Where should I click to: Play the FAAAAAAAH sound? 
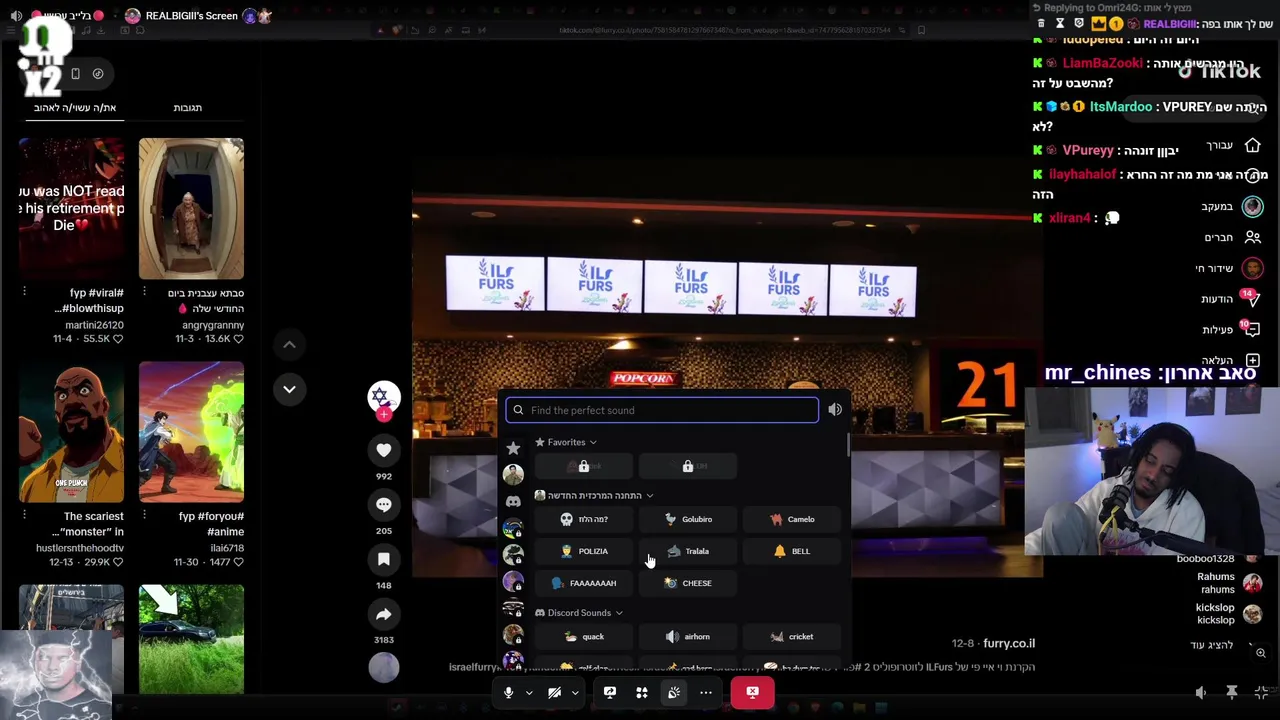click(x=584, y=583)
